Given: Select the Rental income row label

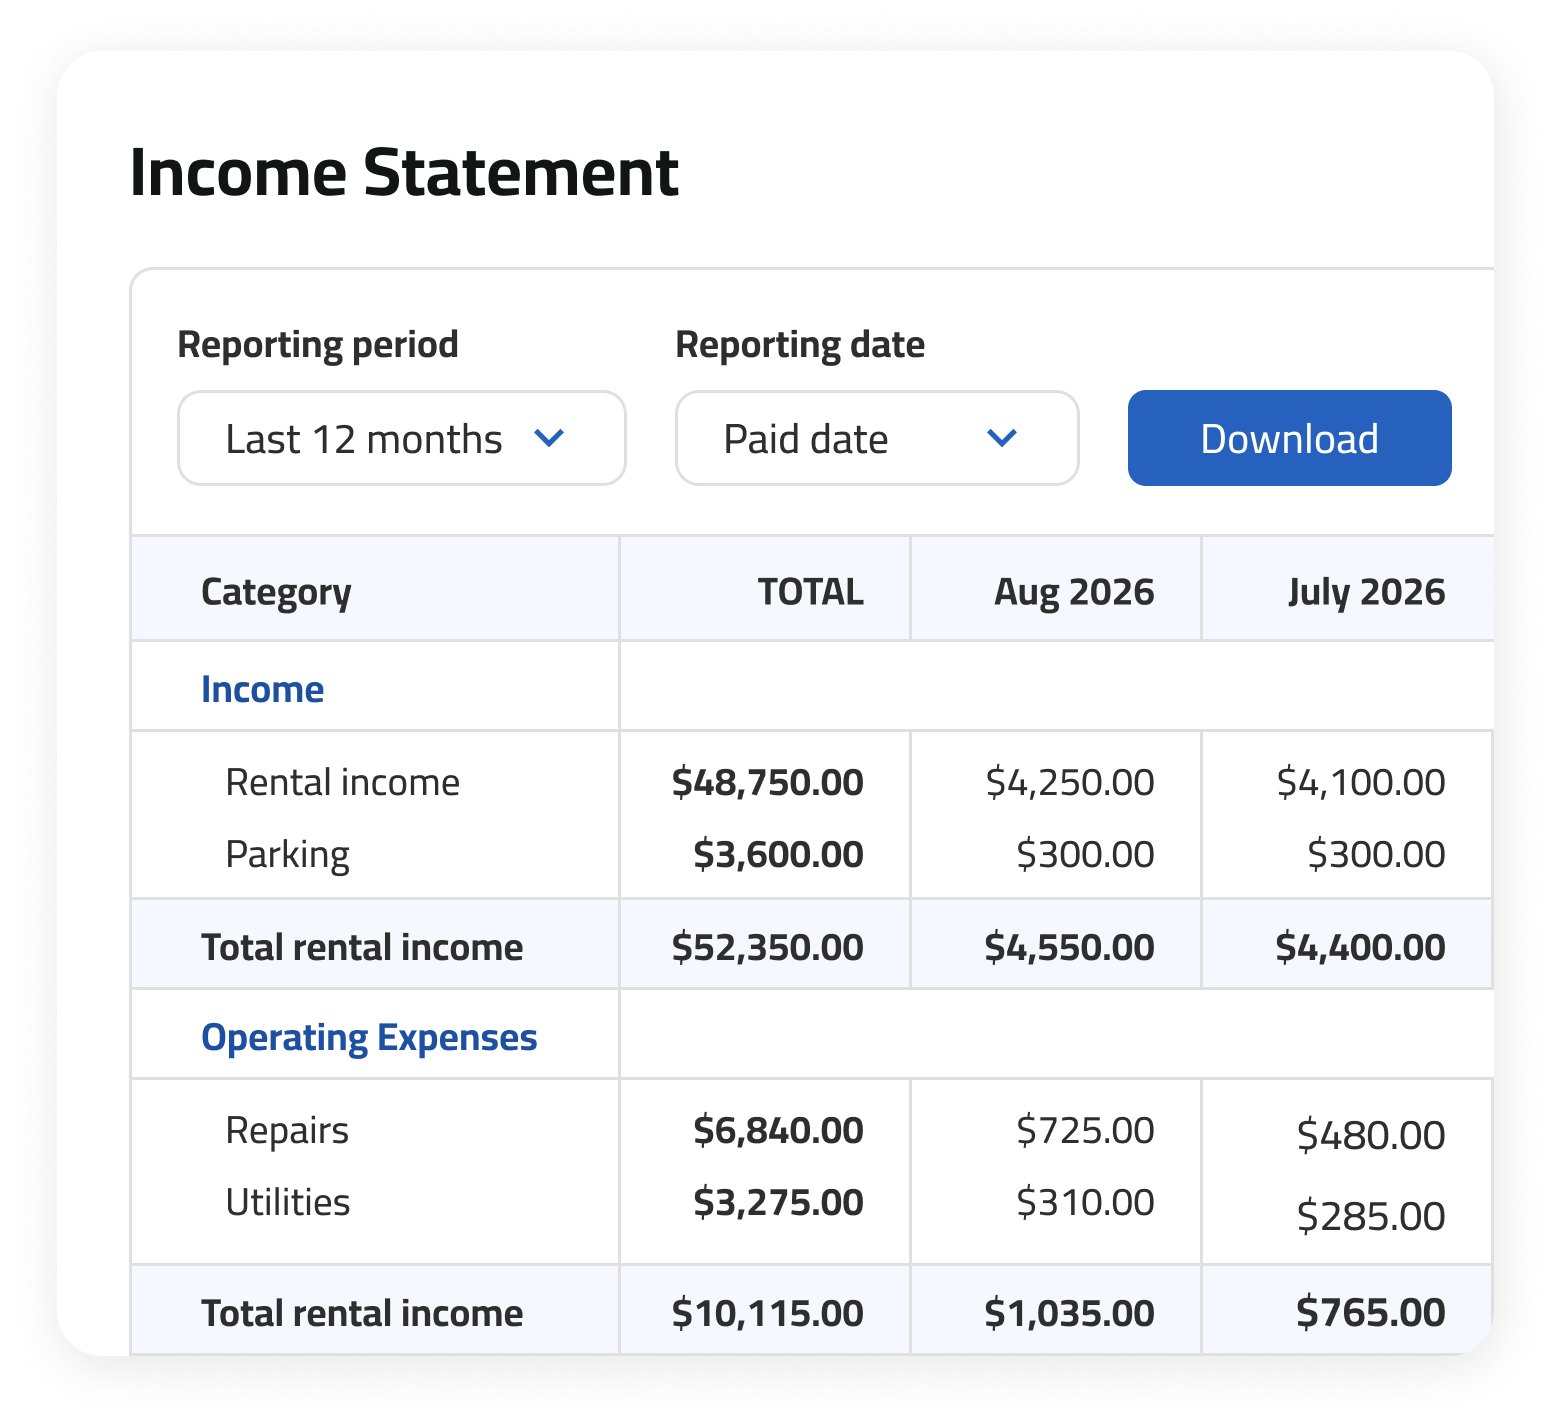Looking at the screenshot, I should (343, 782).
